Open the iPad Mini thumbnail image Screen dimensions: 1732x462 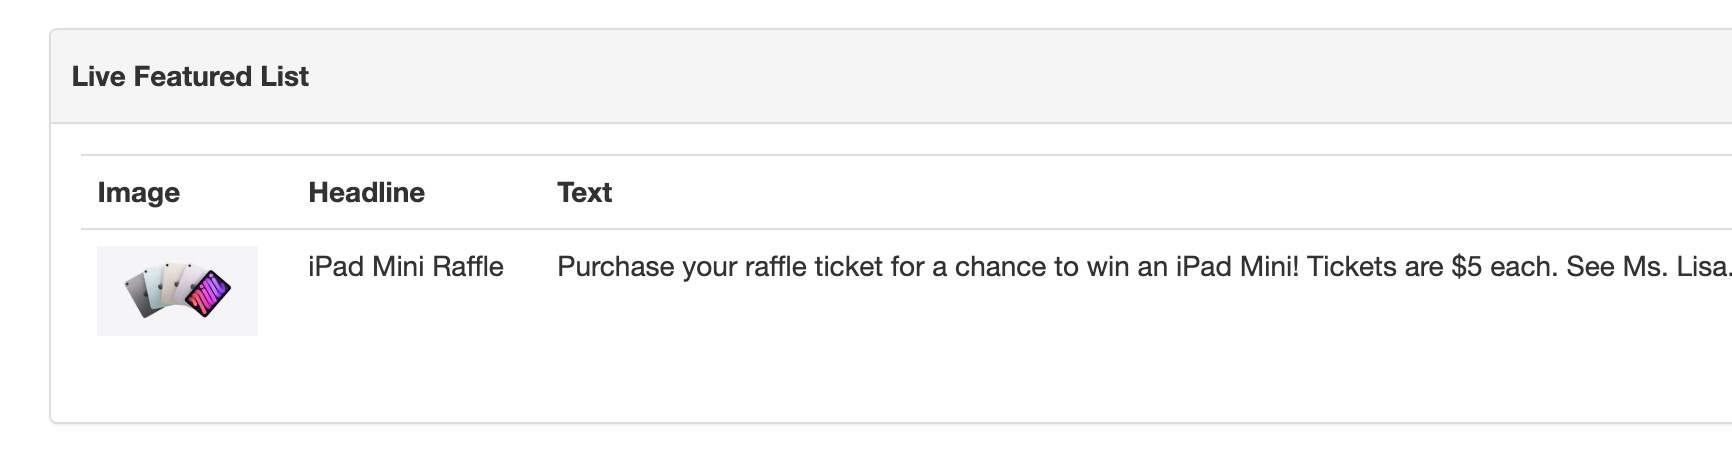coord(177,290)
